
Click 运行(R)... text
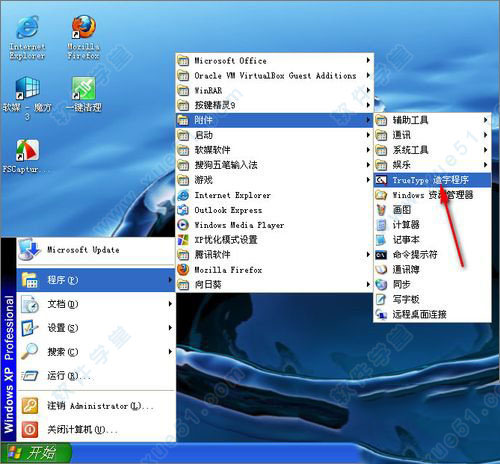[69, 376]
